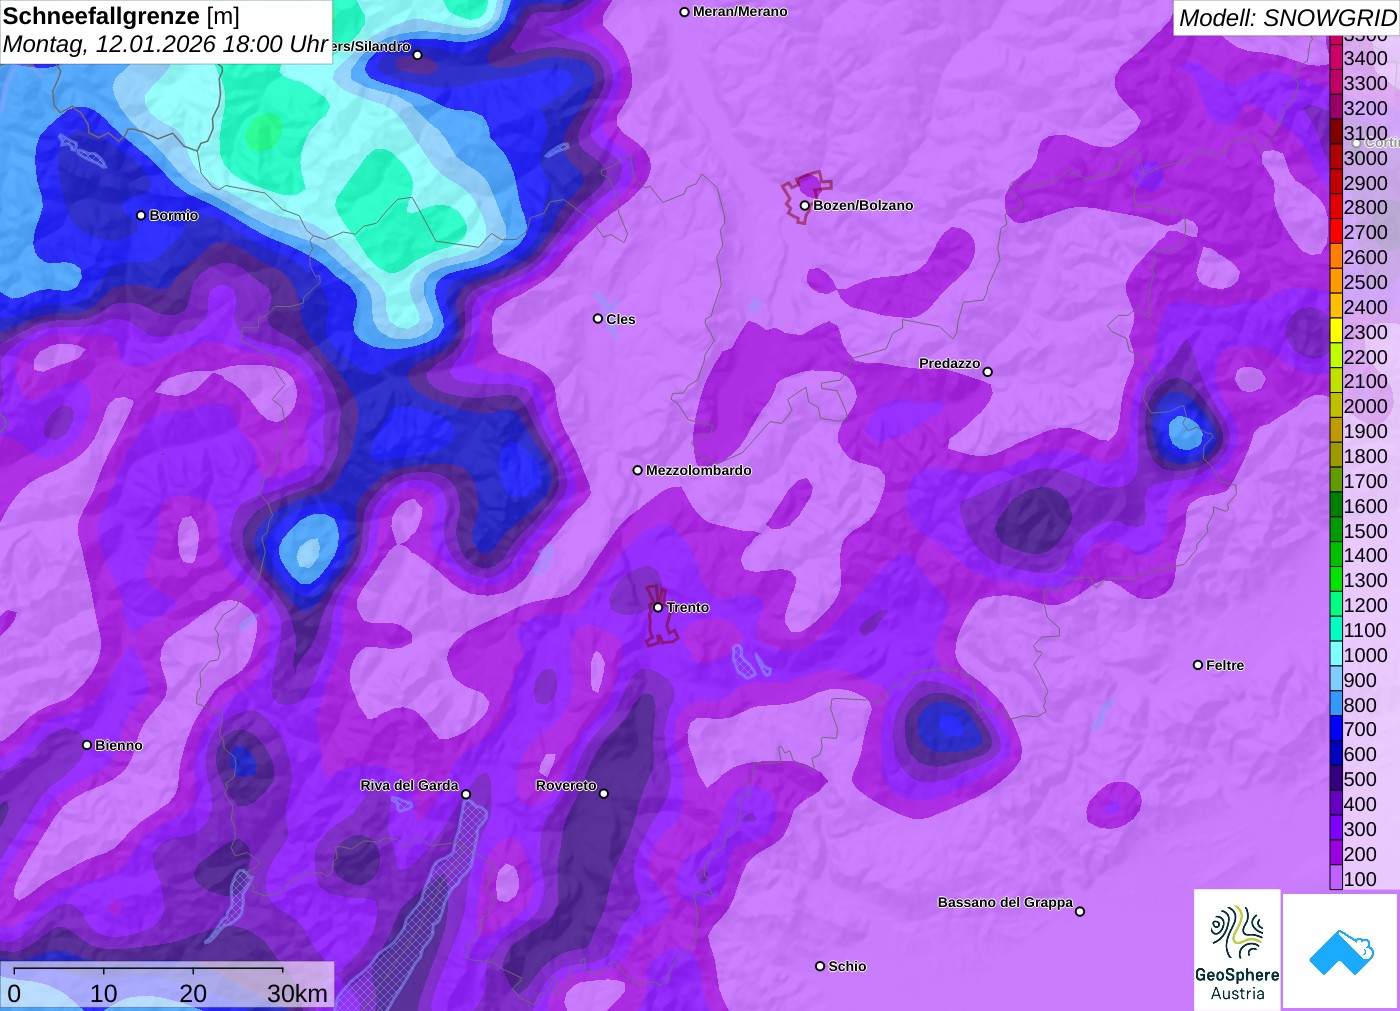1400x1011 pixels.
Task: Click the Feltre location marker
Action: [1198, 665]
